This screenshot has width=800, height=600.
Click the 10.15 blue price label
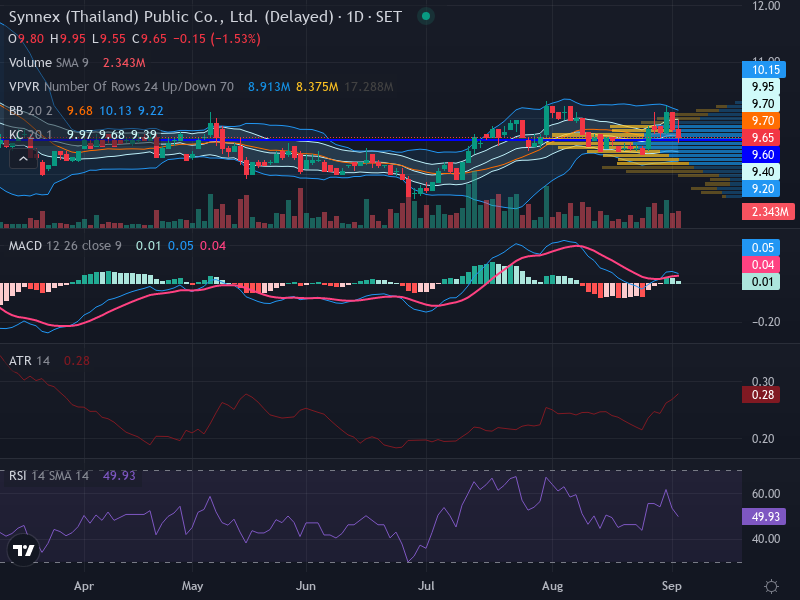[764, 70]
